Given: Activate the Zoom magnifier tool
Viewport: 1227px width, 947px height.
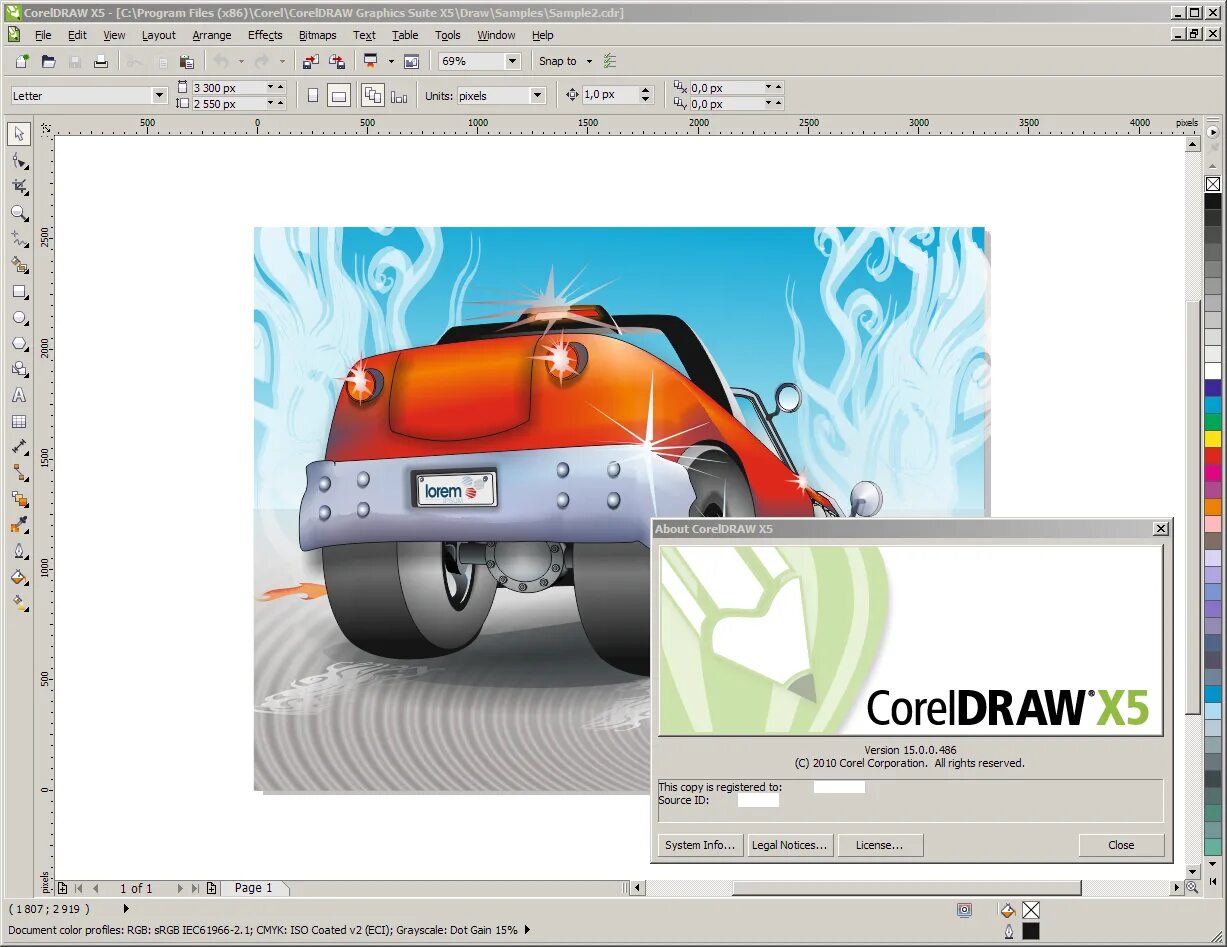Looking at the screenshot, I should coord(19,213).
